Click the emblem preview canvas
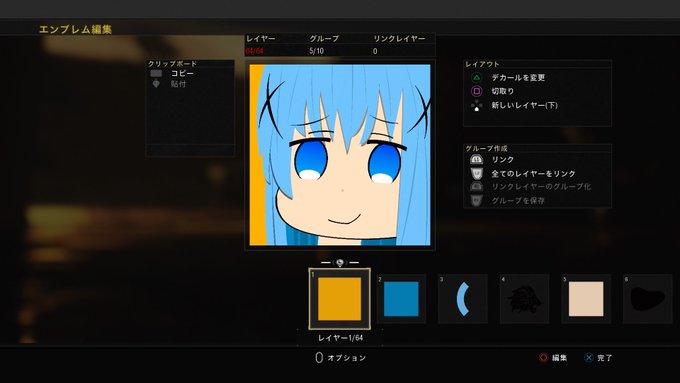 [x=340, y=155]
